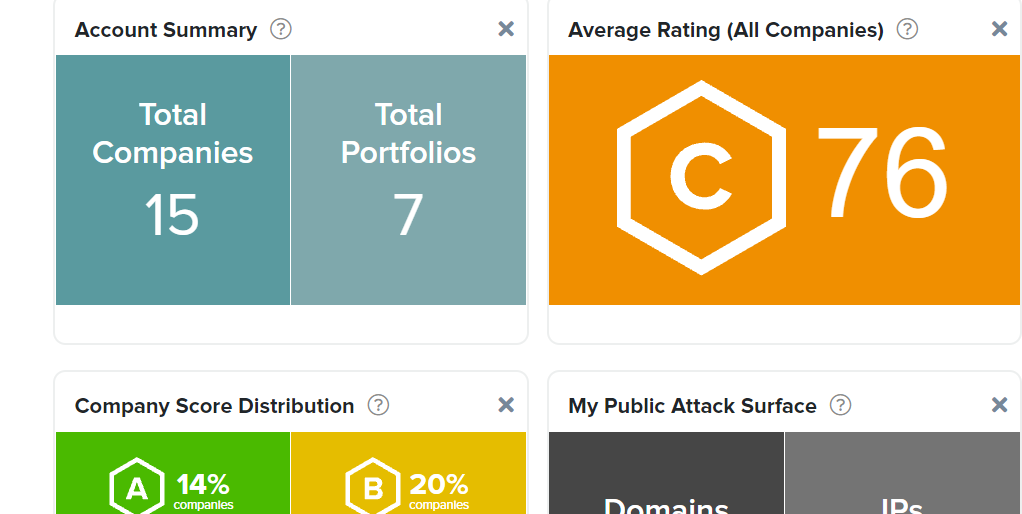Close the My Public Attack Surface widget
1022x514 pixels.
pyautogui.click(x=999, y=405)
